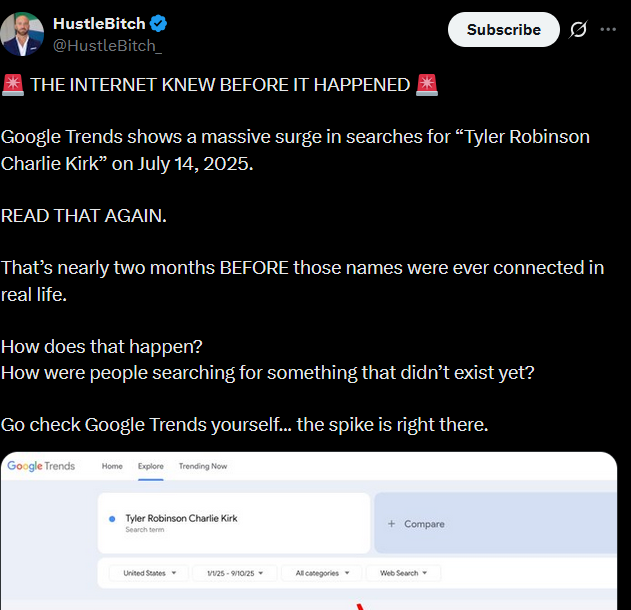Expand the United States region dropdown
Viewport: 631px width, 610px height.
[x=150, y=573]
